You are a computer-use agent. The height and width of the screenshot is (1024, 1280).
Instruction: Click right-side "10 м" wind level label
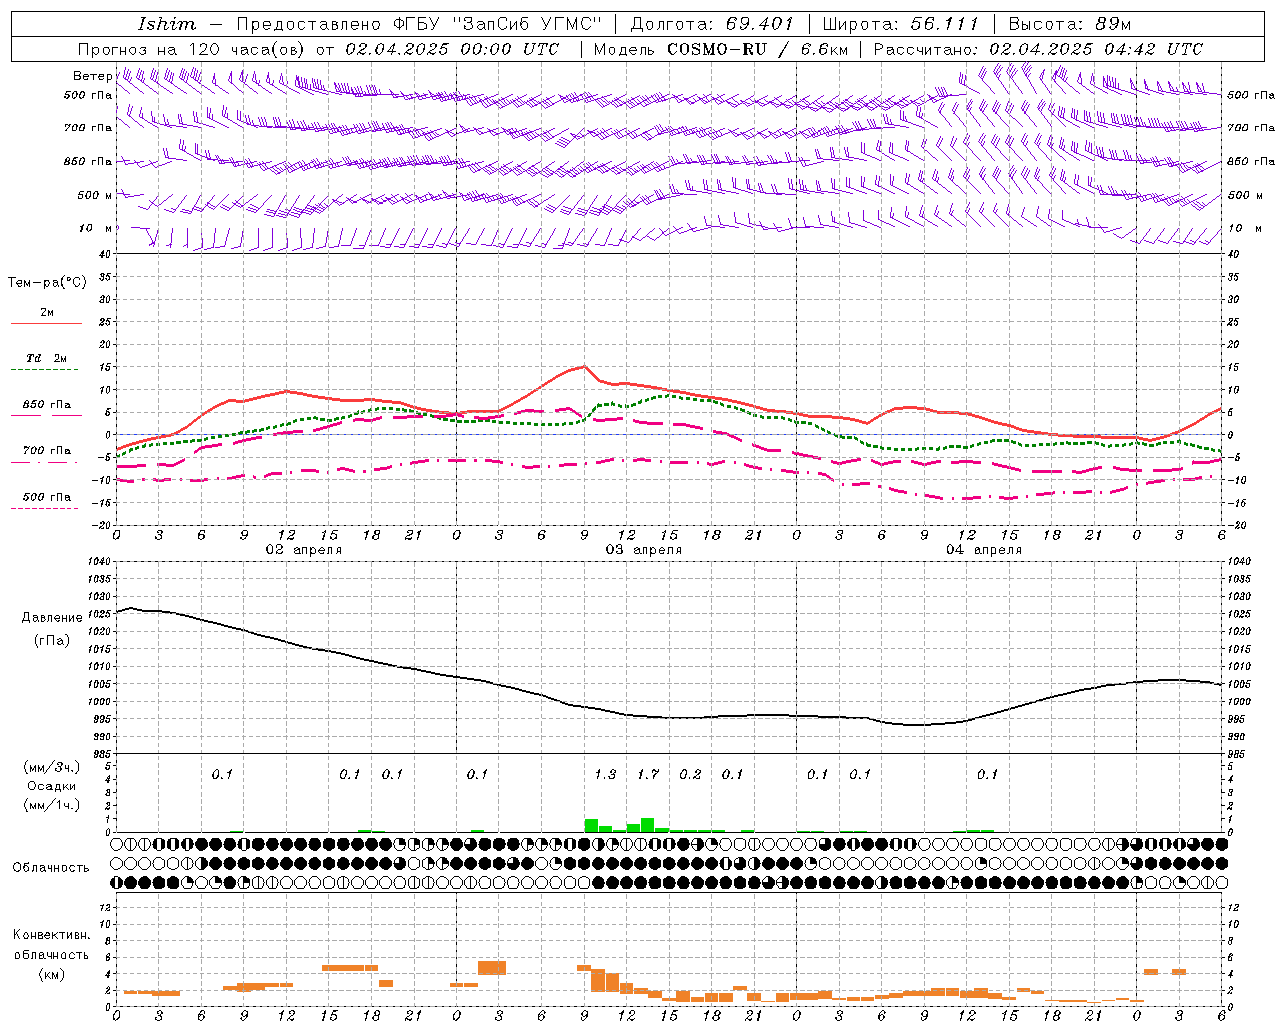click(1245, 228)
